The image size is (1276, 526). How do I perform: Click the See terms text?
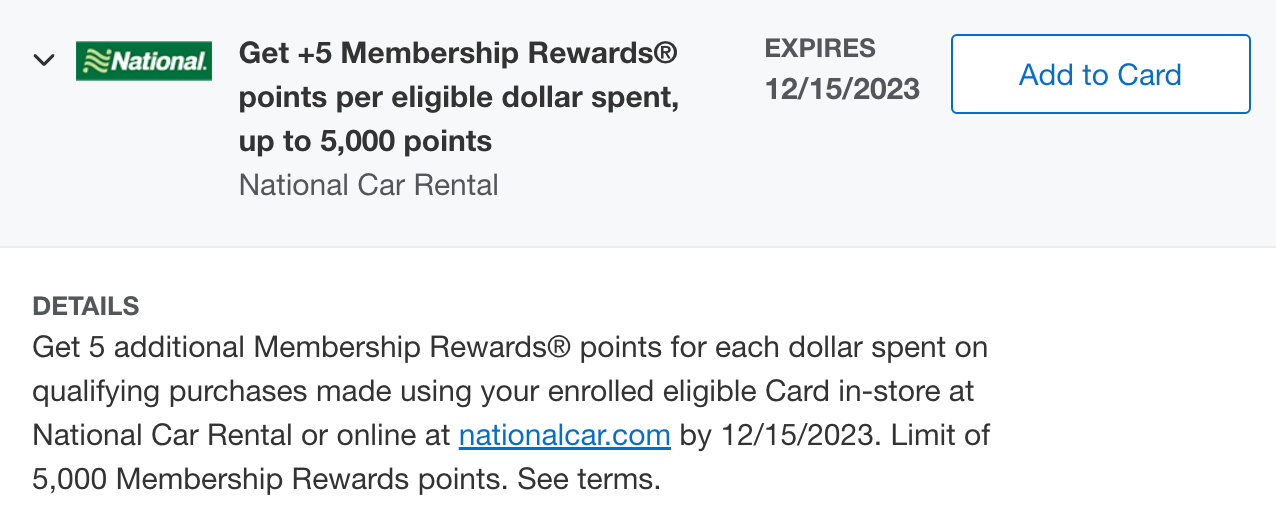click(x=588, y=479)
